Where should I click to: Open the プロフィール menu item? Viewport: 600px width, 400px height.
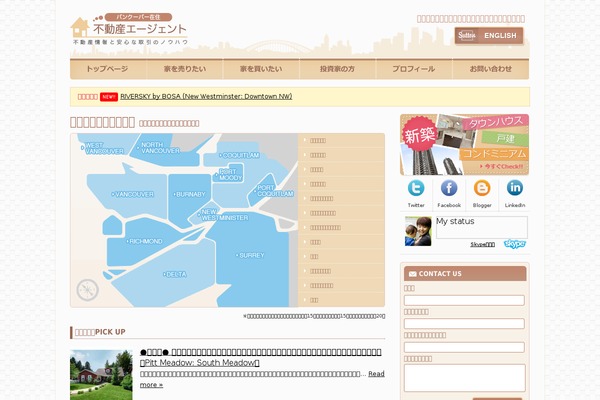(414, 69)
